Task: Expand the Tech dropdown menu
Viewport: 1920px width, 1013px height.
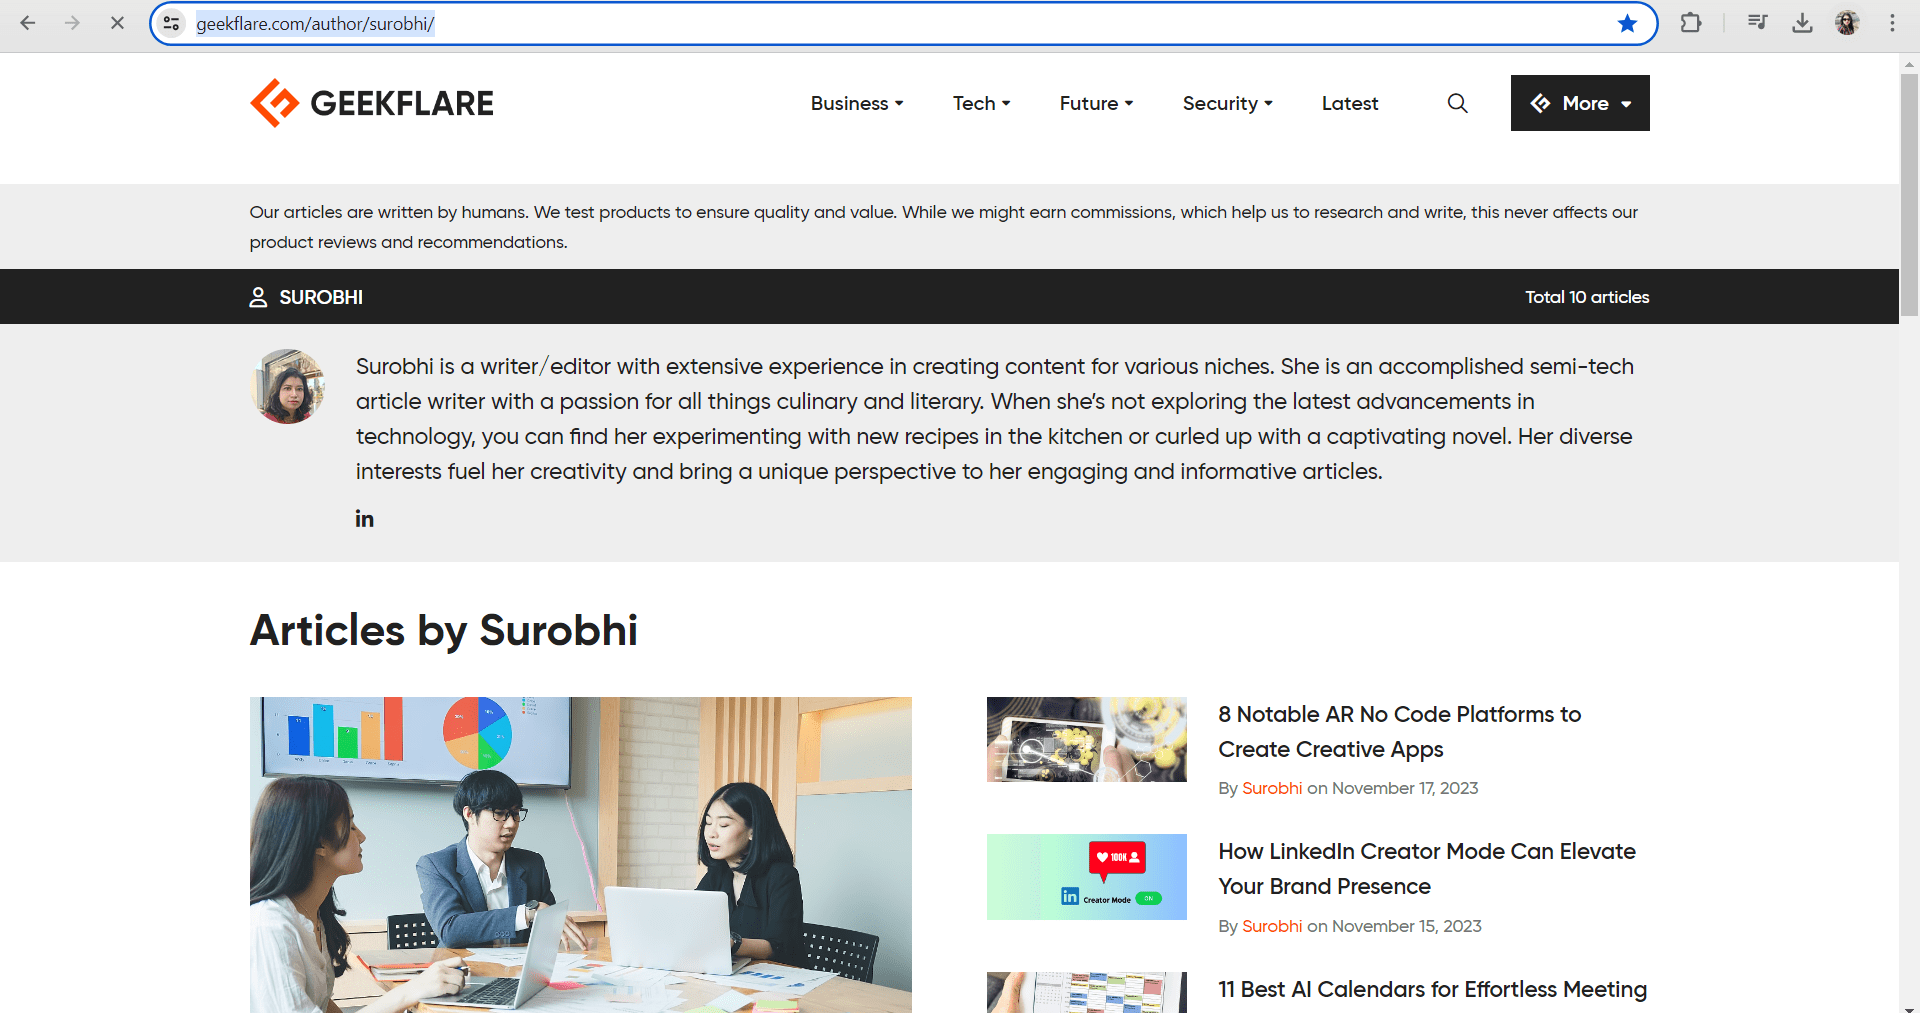Action: point(981,103)
